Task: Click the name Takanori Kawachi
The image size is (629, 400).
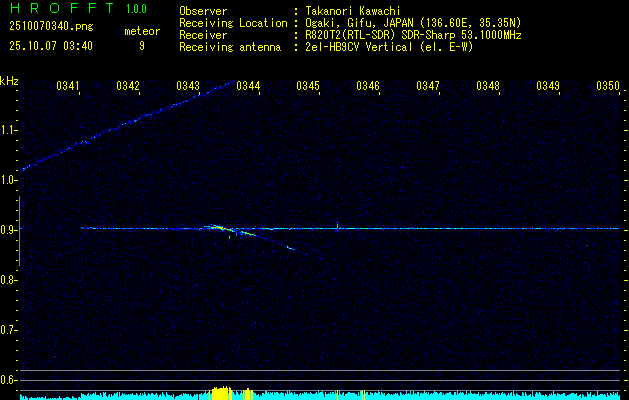Action: 353,11
